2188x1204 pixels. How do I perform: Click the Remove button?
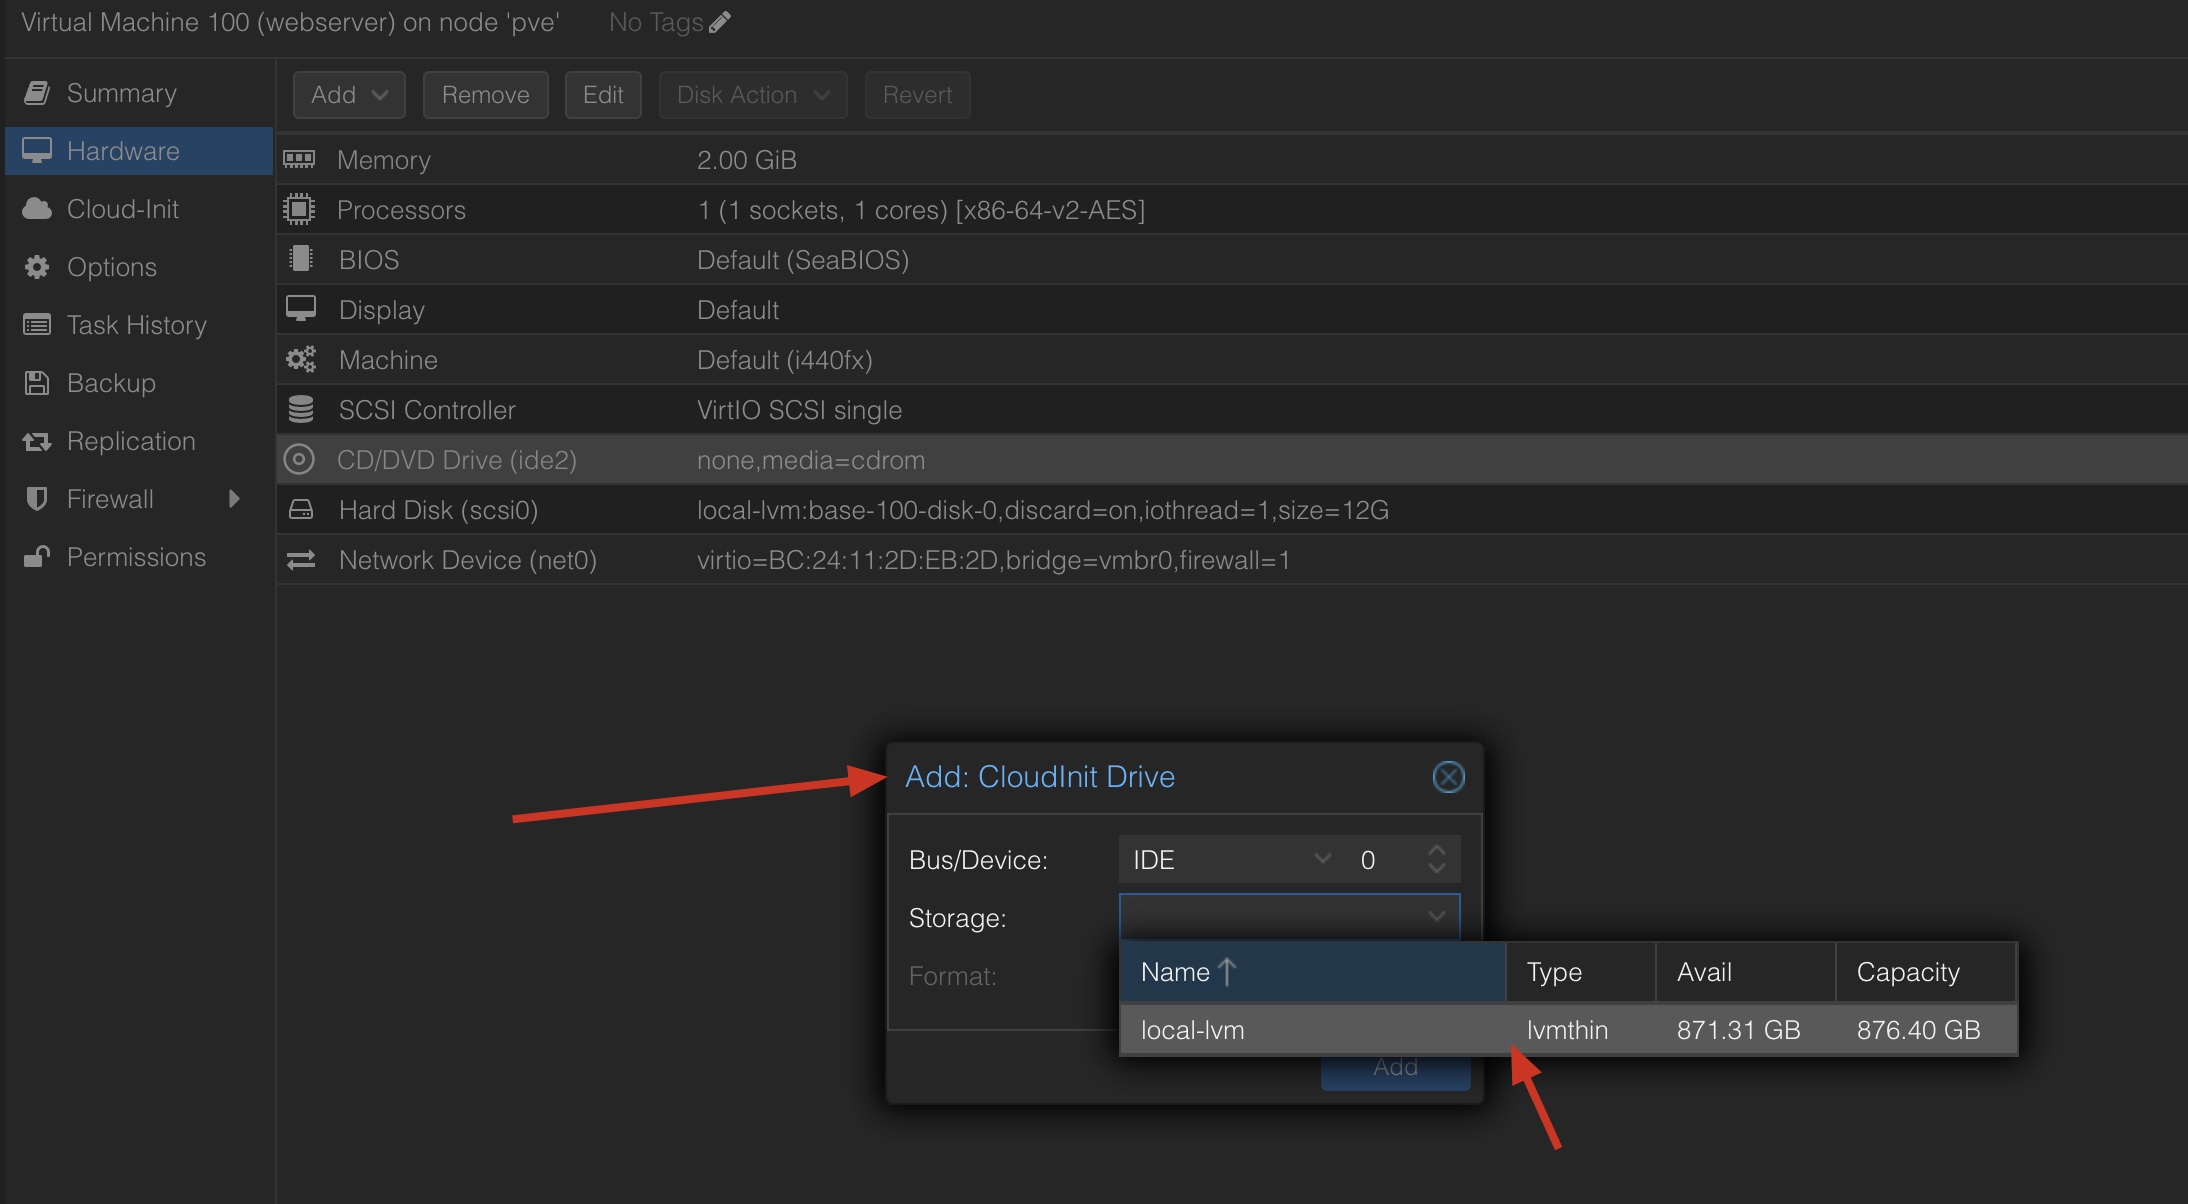(486, 95)
